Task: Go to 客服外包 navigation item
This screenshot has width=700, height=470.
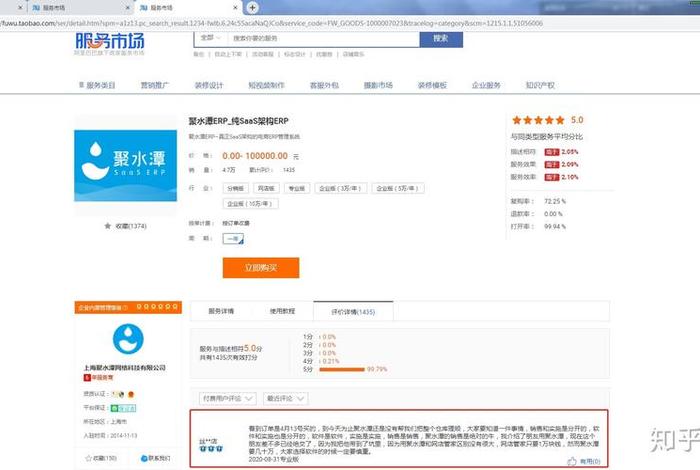Action: [x=325, y=85]
